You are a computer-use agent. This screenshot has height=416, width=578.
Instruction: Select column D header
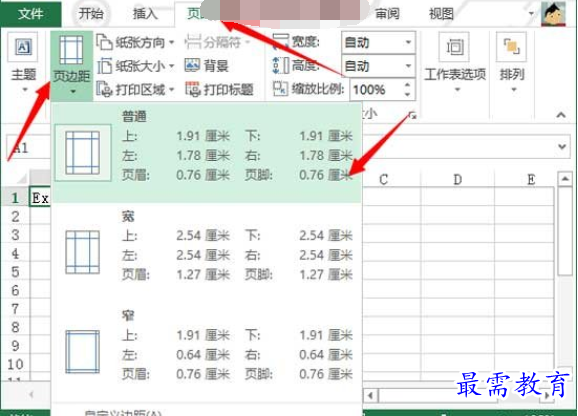coord(457,179)
